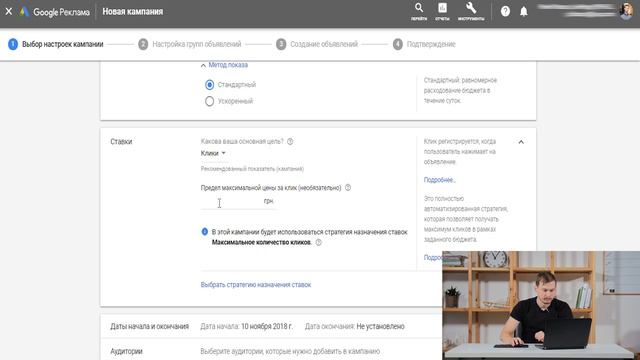
Task: Click help icon next to основная цель
Action: pyautogui.click(x=290, y=142)
